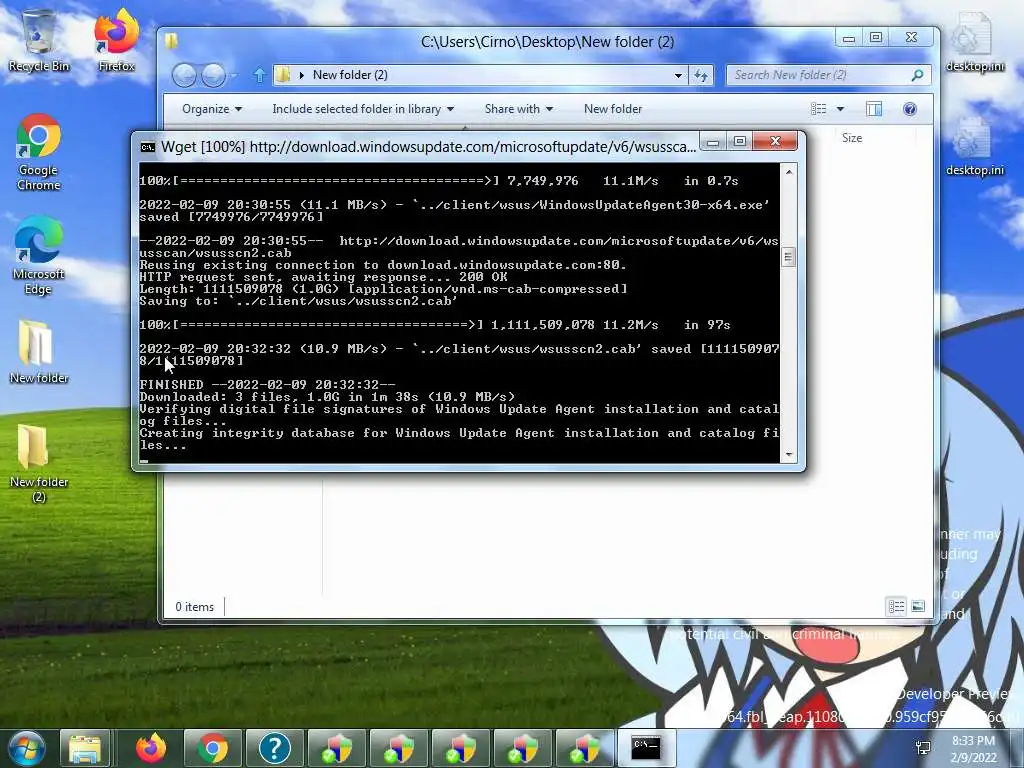Click the Wget console window system icon
The image size is (1024, 768).
pyautogui.click(x=148, y=147)
